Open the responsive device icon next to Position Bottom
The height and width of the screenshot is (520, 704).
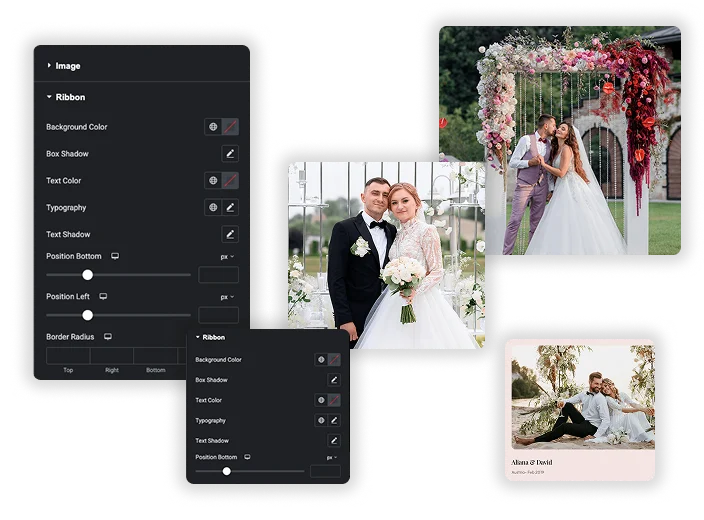pyautogui.click(x=115, y=256)
